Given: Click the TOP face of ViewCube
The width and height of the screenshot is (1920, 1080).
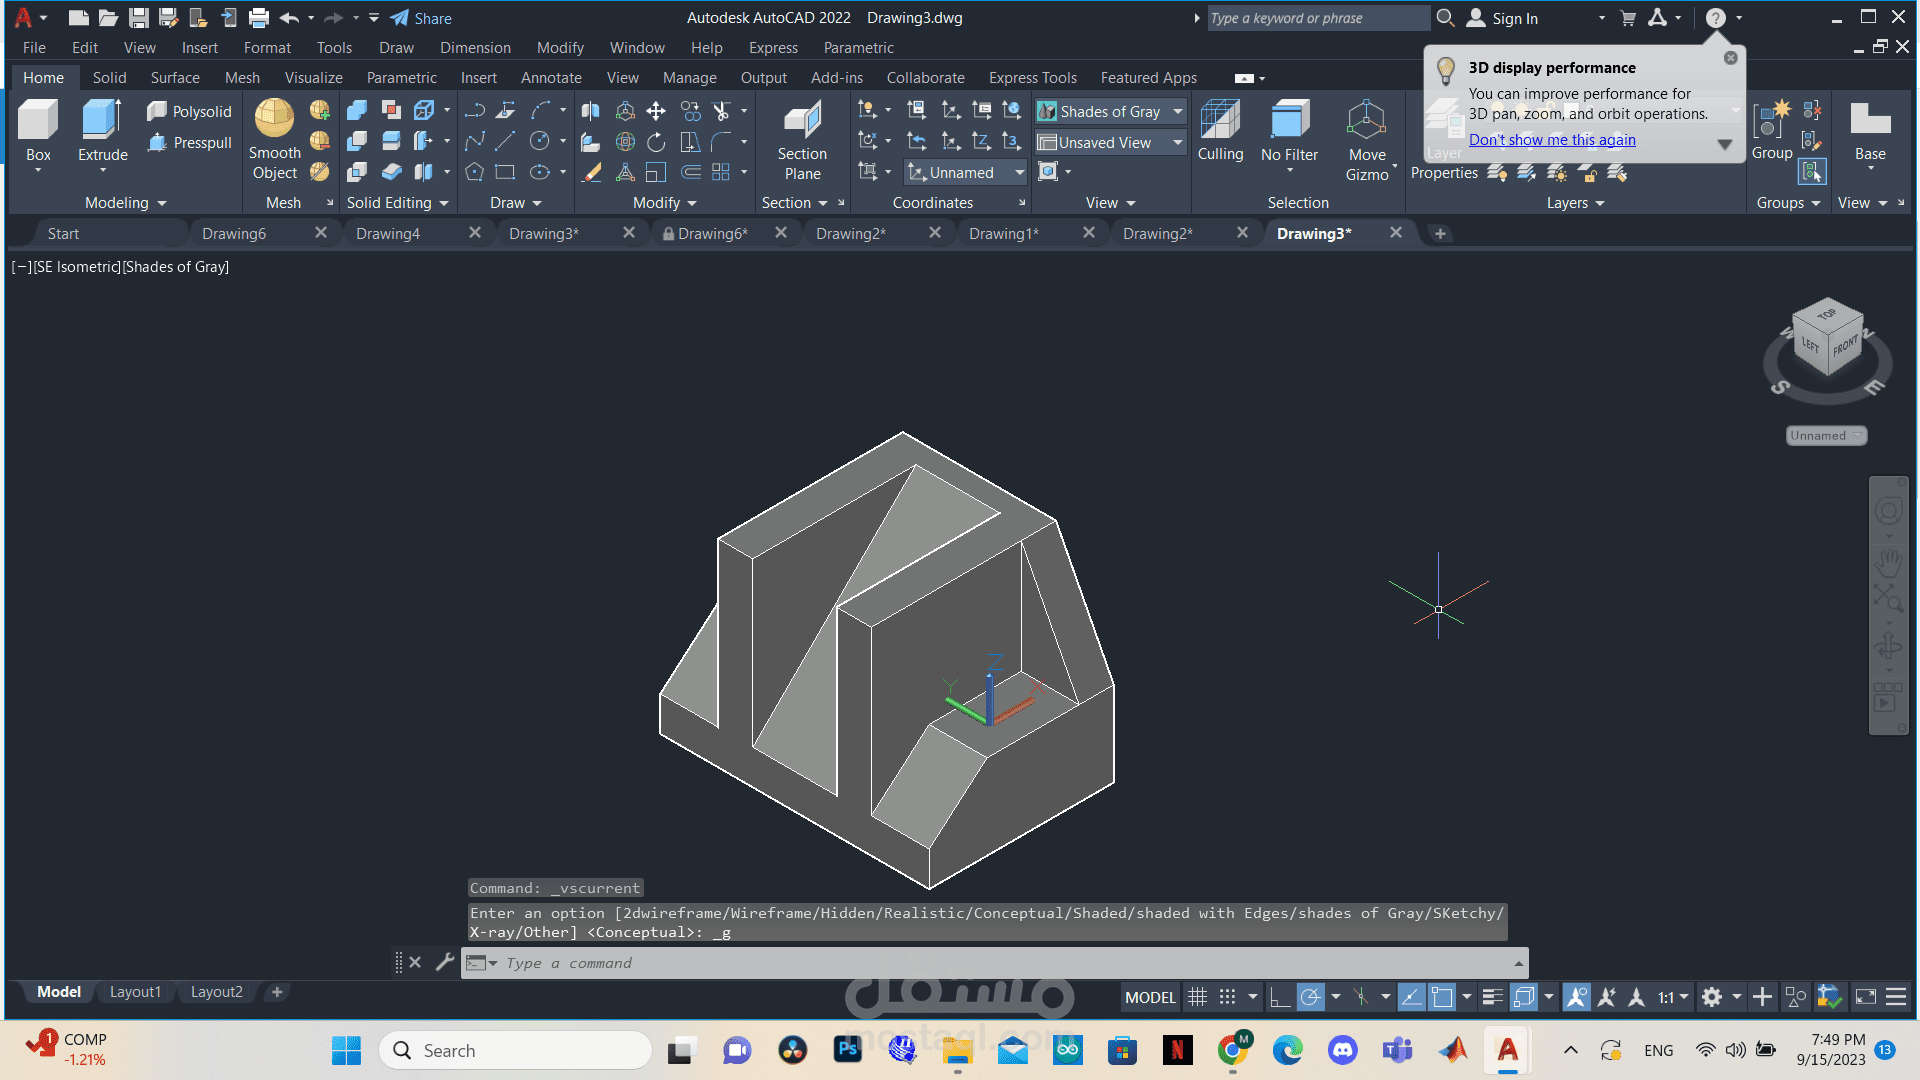Looking at the screenshot, I should point(1827,315).
